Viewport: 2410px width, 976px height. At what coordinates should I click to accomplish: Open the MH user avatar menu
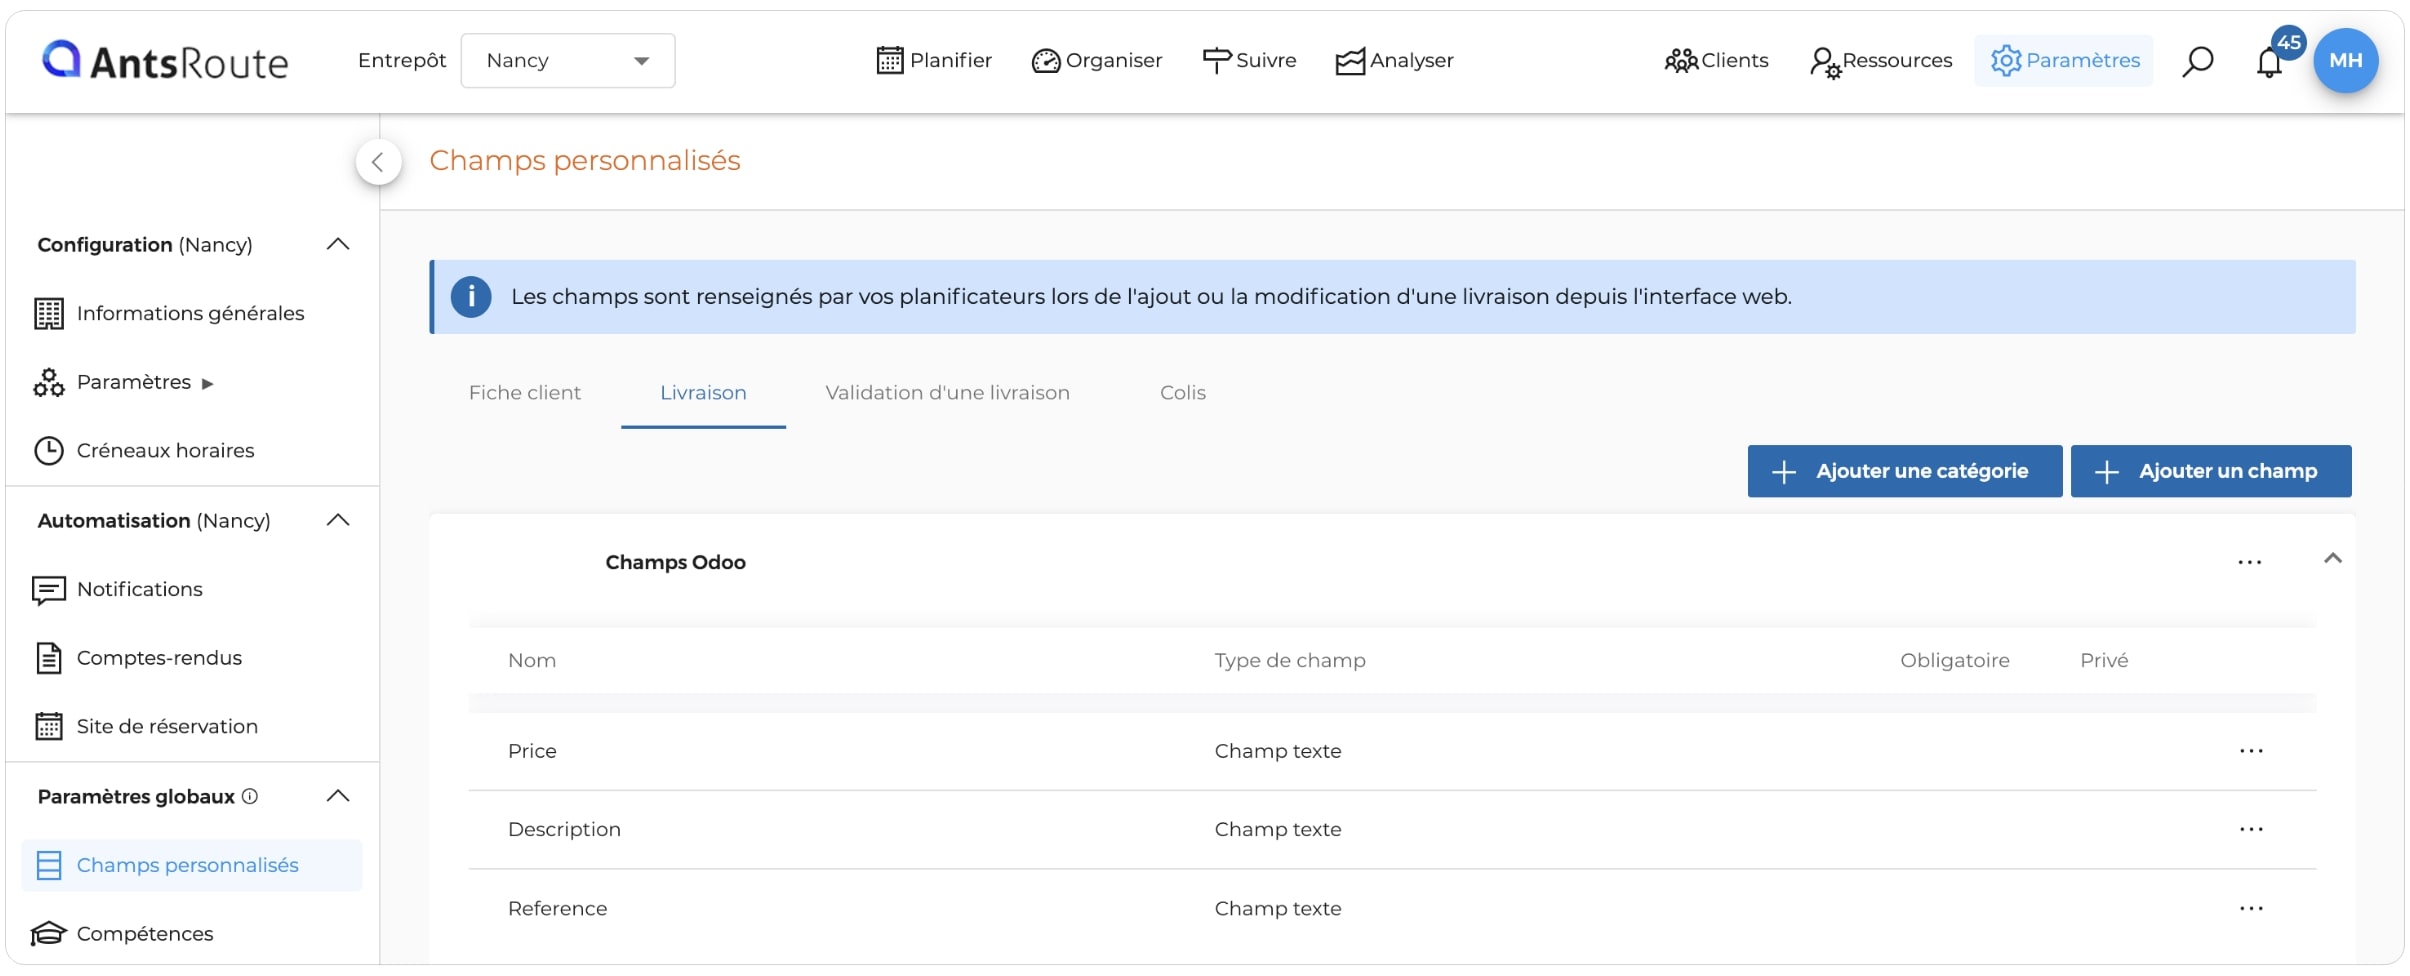pos(2345,61)
